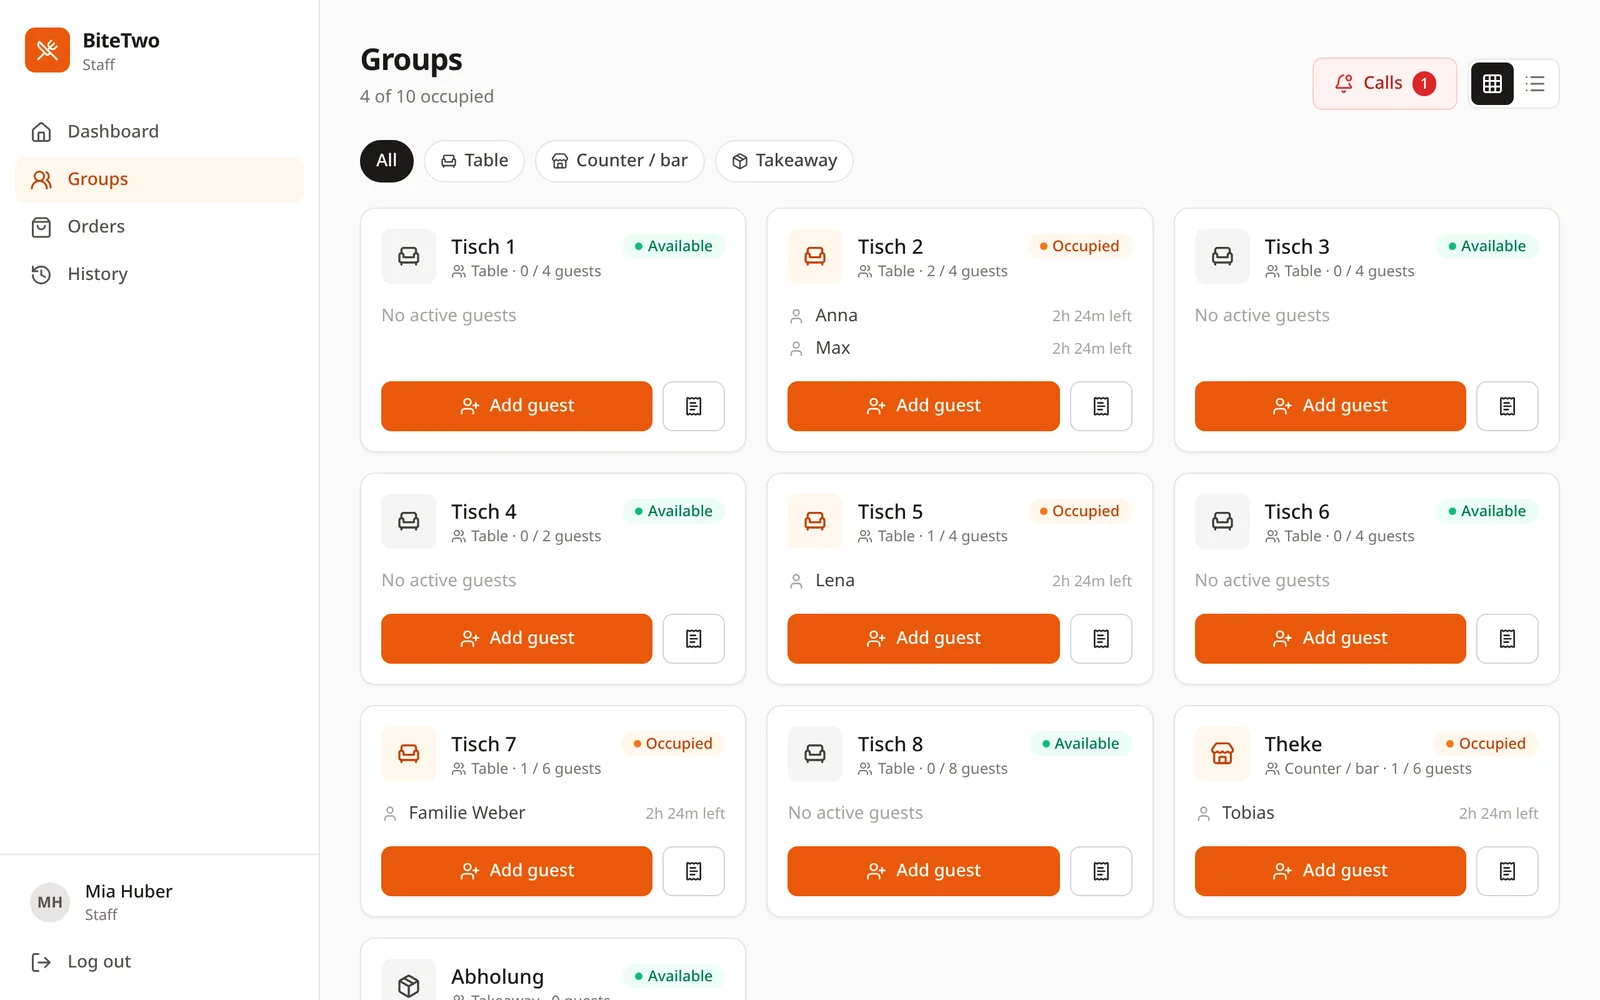Filter groups by Takeaway
This screenshot has width=1600, height=1000.
click(784, 161)
